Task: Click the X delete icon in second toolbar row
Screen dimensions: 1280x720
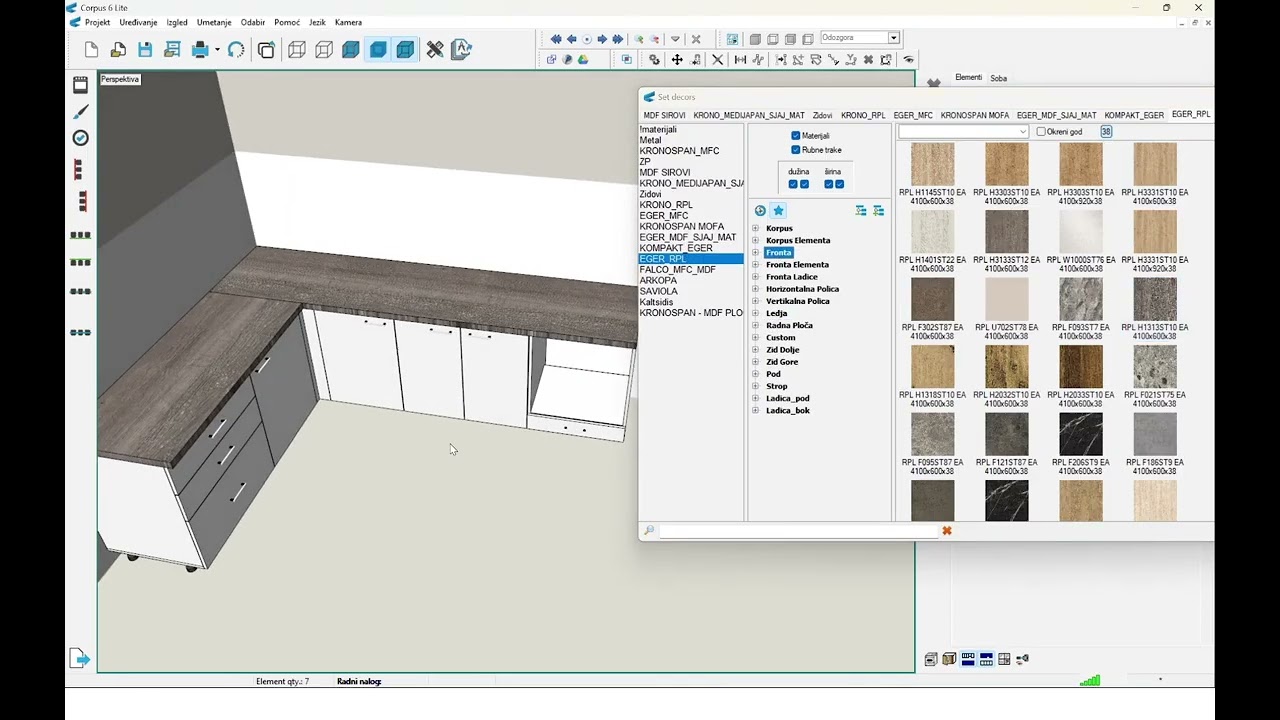Action: pos(717,60)
